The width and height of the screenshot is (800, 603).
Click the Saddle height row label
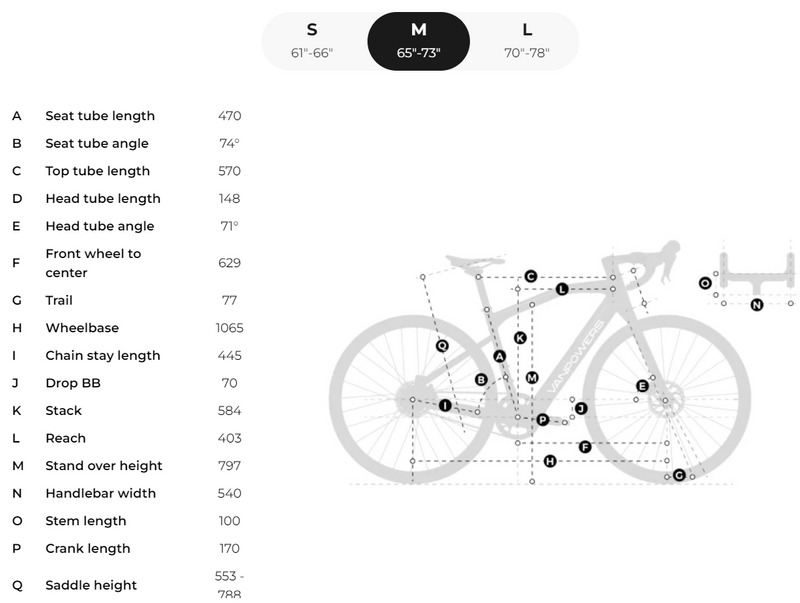coord(91,585)
